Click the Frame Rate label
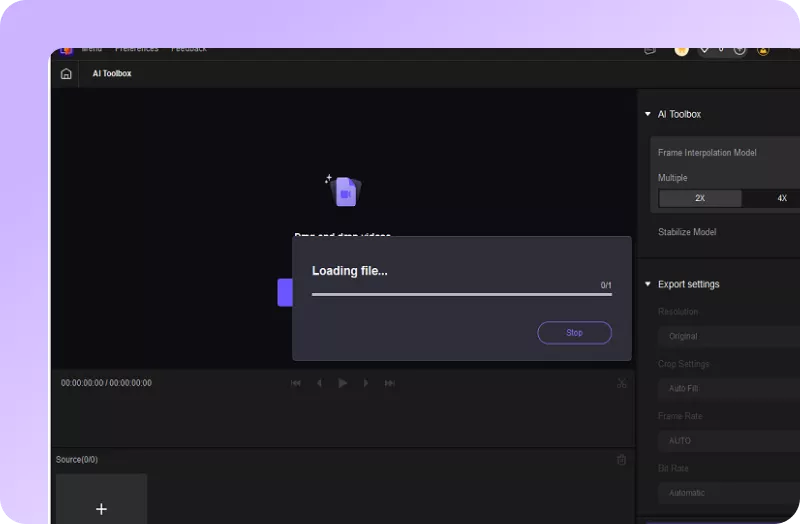The width and height of the screenshot is (800, 524). 680,416
